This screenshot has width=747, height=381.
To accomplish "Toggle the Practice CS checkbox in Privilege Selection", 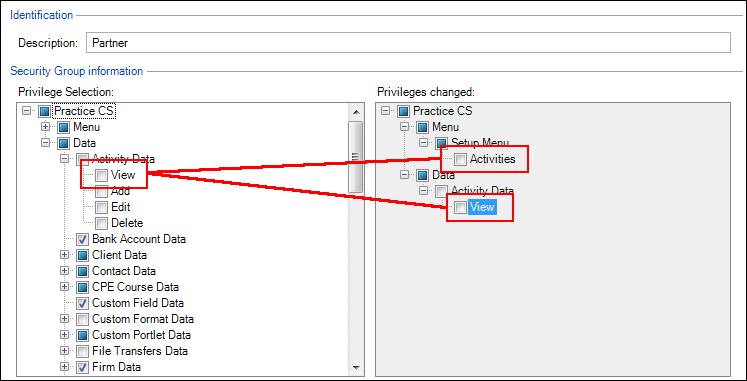I will 45,111.
